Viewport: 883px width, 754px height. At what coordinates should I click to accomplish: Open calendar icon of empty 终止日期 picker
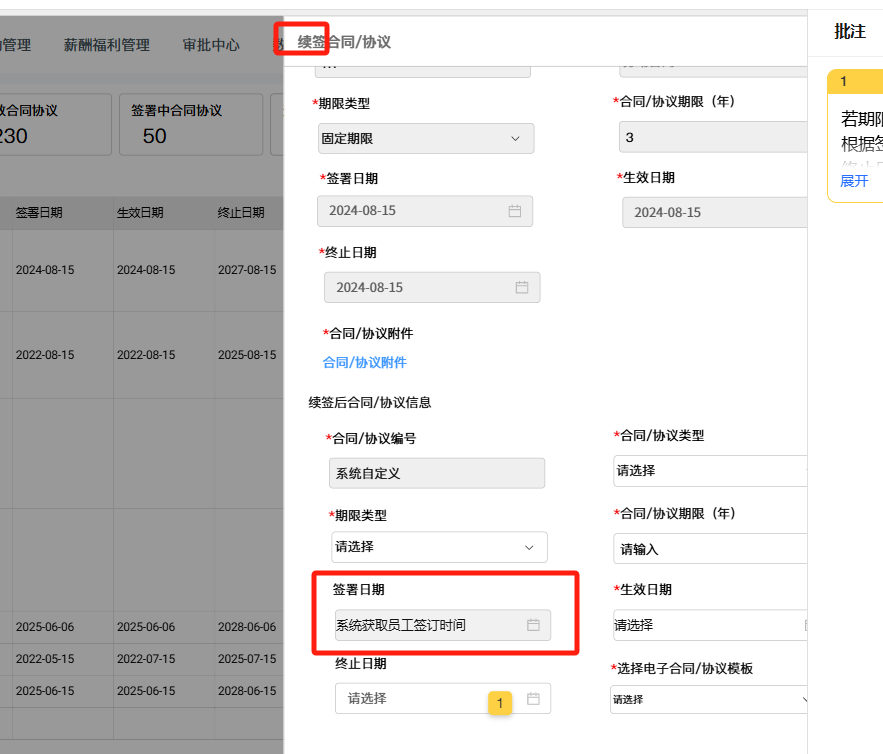[x=533, y=698]
